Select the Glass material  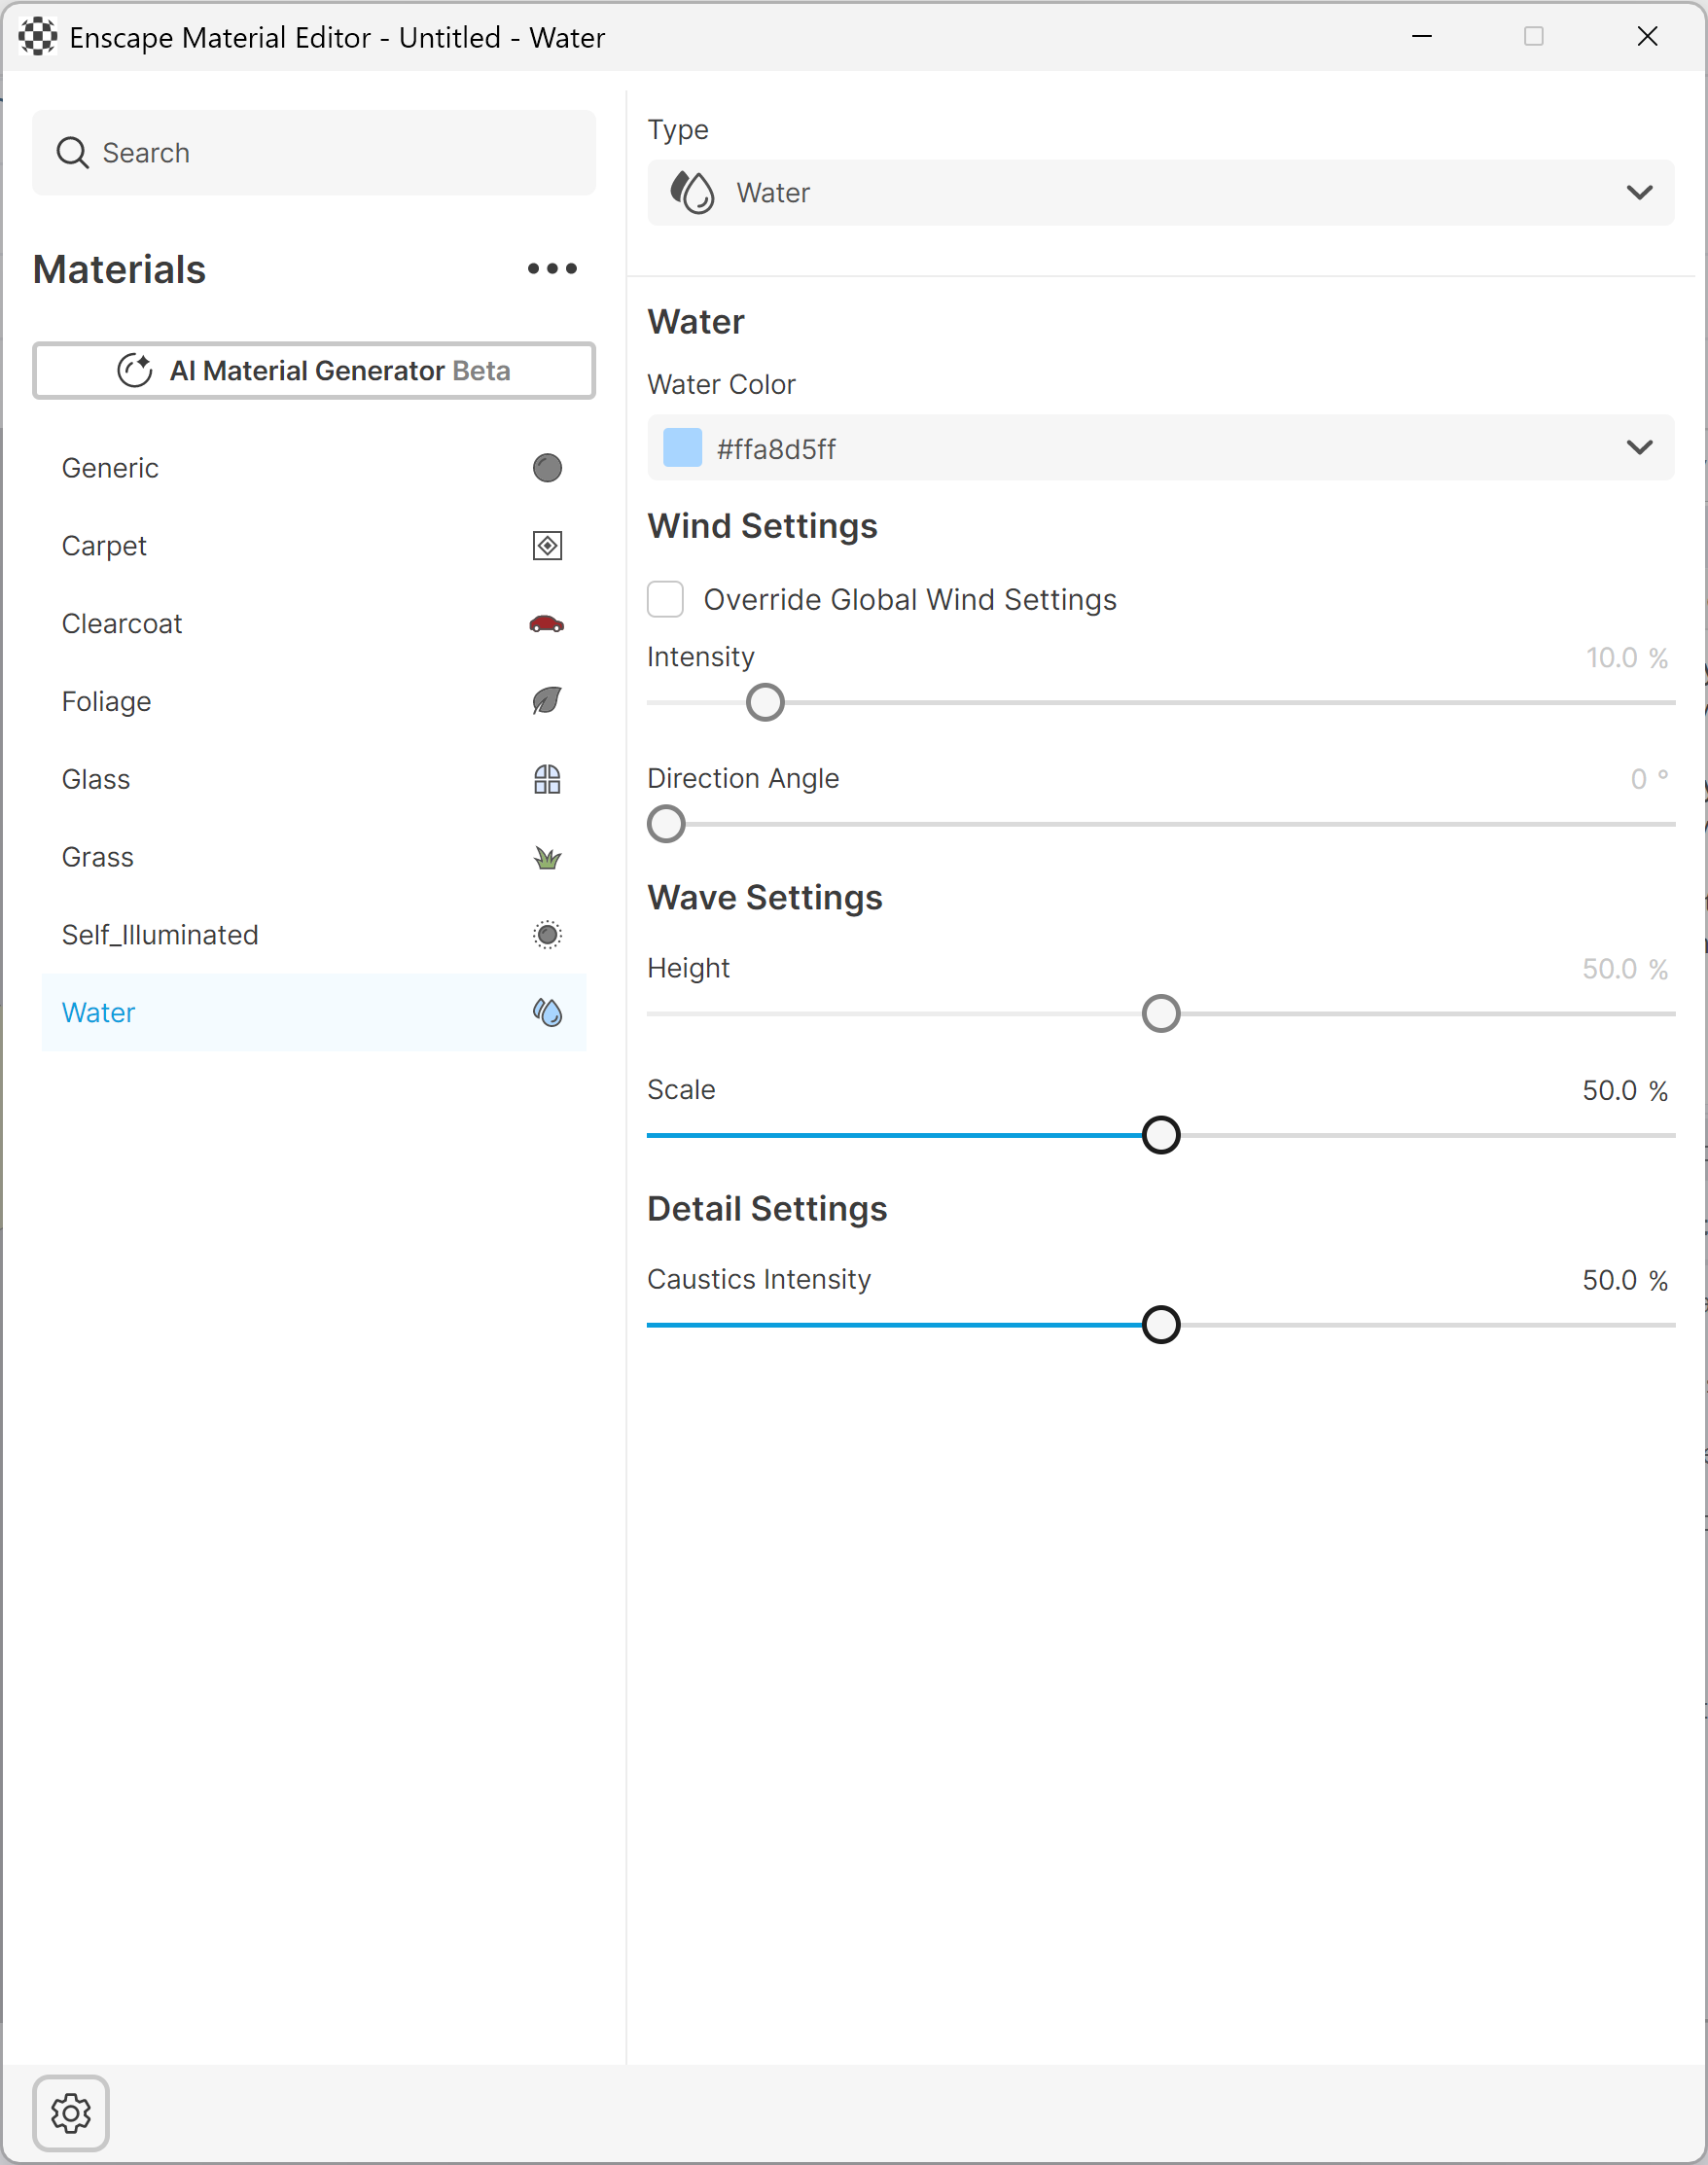click(313, 779)
